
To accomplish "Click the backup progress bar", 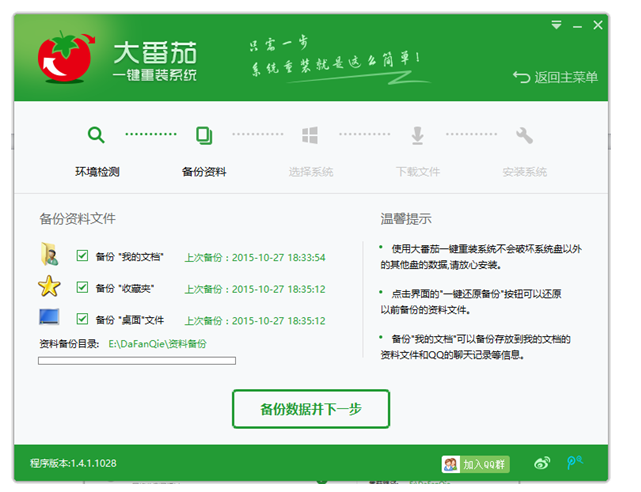I will coord(137,360).
